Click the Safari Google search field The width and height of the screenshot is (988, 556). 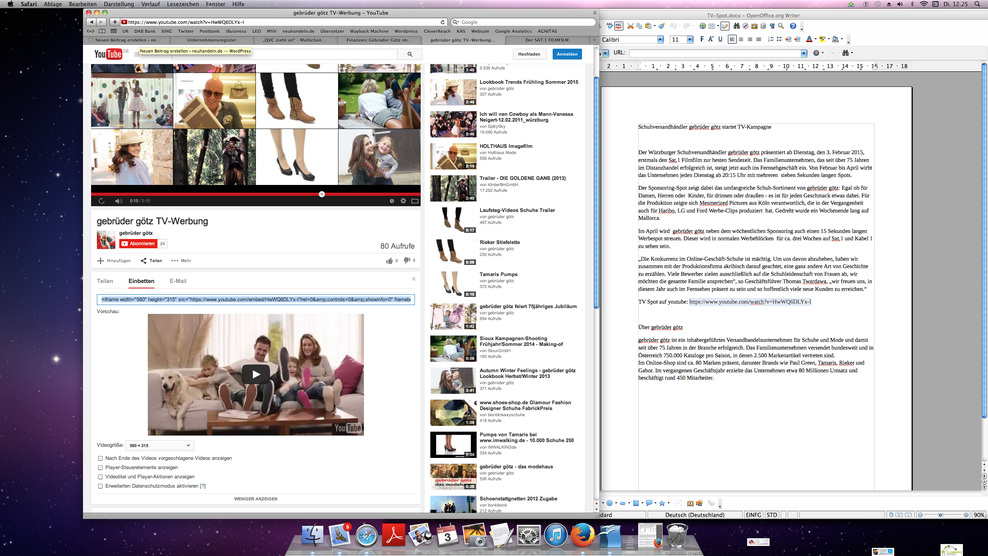point(523,22)
